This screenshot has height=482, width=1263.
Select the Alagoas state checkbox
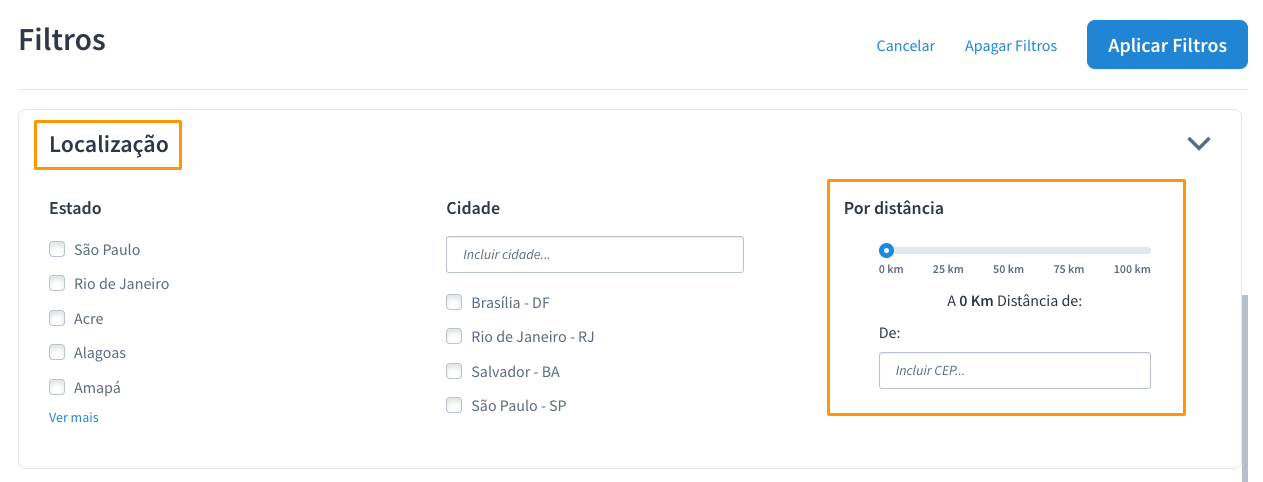pyautogui.click(x=57, y=352)
